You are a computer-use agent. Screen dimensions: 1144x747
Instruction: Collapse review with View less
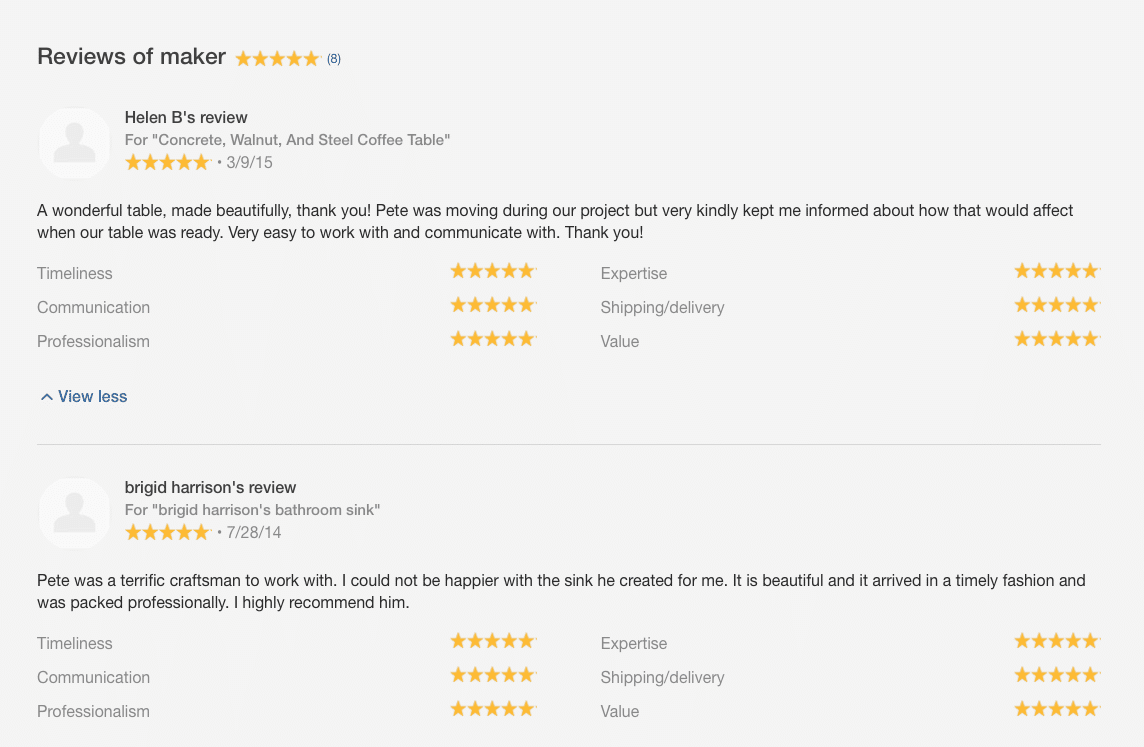pos(92,397)
